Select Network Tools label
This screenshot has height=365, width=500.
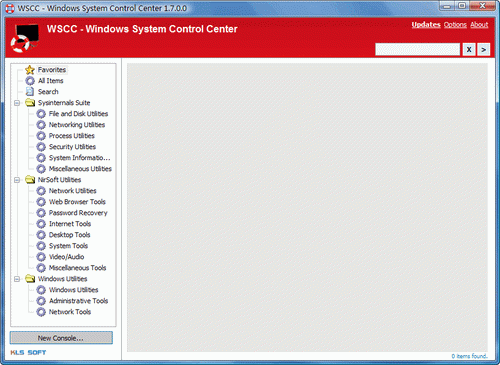pyautogui.click(x=70, y=312)
